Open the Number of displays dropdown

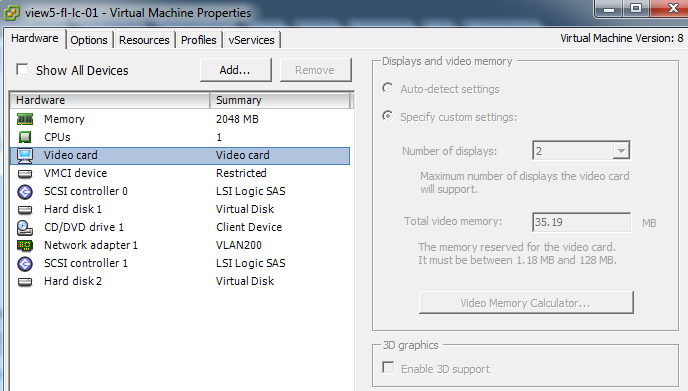(x=581, y=151)
